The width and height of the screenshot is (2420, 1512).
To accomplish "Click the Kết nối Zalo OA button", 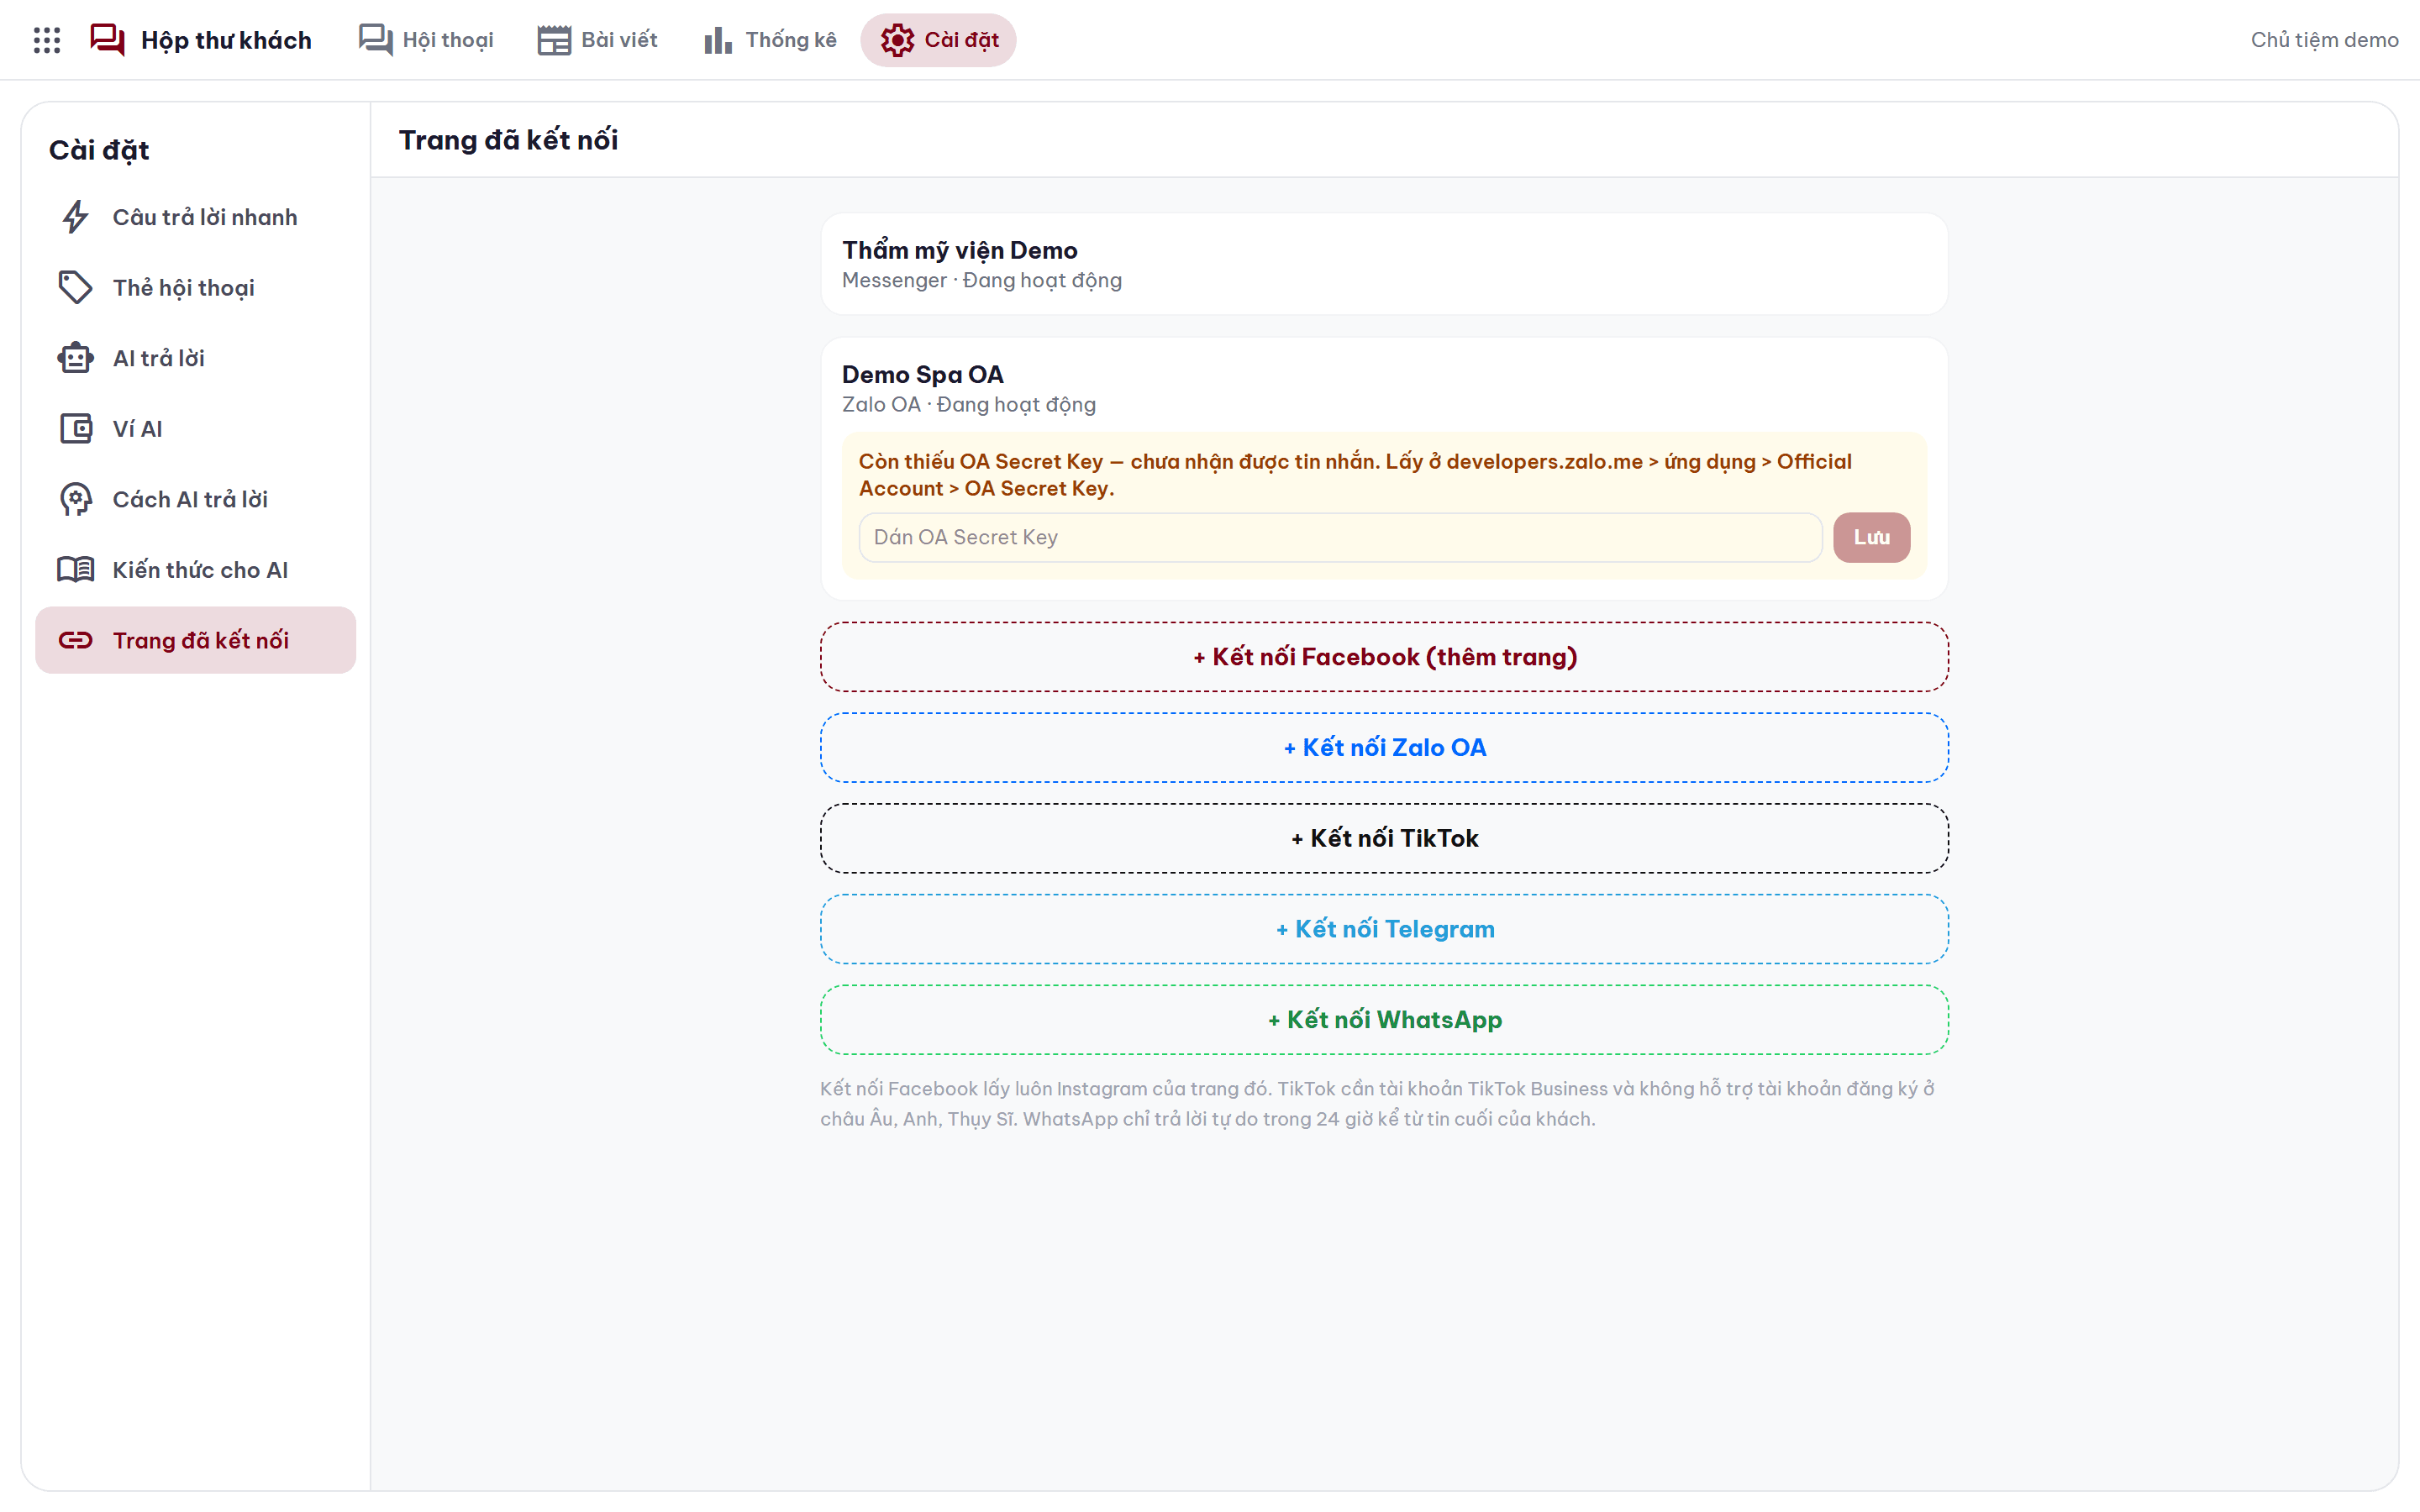I will click(1384, 748).
